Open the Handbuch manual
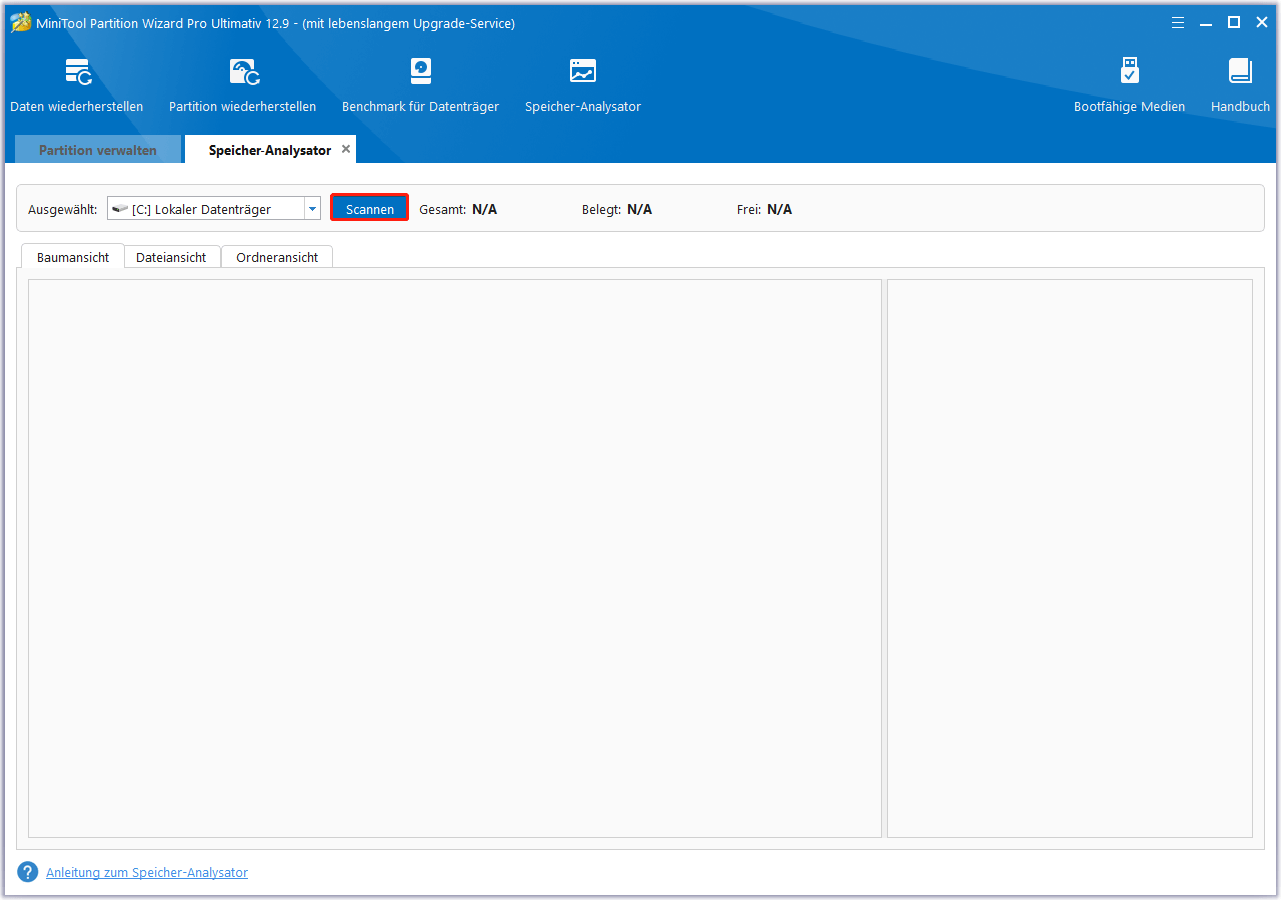Image resolution: width=1281 pixels, height=900 pixels. click(x=1240, y=86)
